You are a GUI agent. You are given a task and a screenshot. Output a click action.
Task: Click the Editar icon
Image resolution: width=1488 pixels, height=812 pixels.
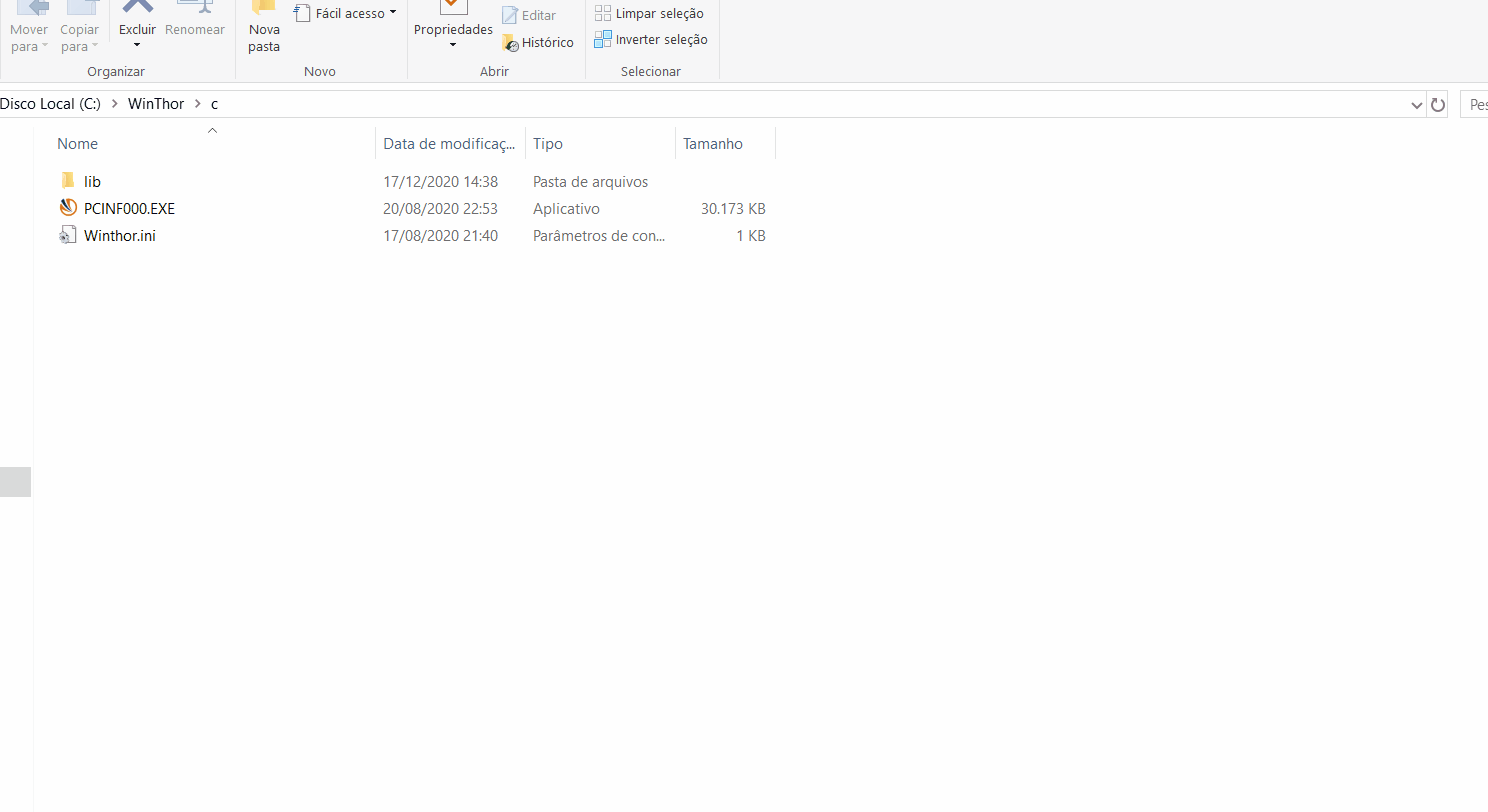[x=510, y=15]
